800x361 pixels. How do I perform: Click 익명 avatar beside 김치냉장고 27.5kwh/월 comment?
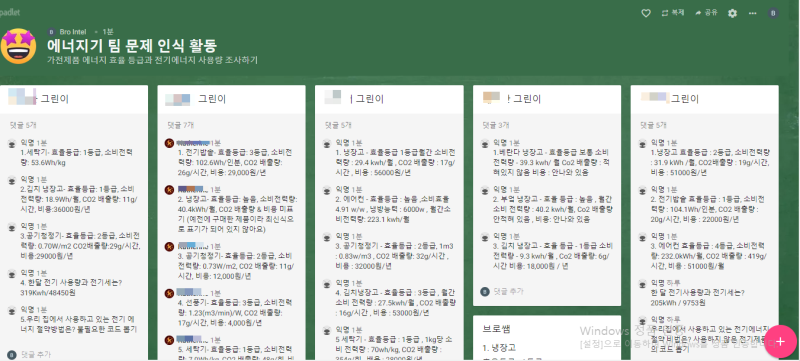(327, 283)
